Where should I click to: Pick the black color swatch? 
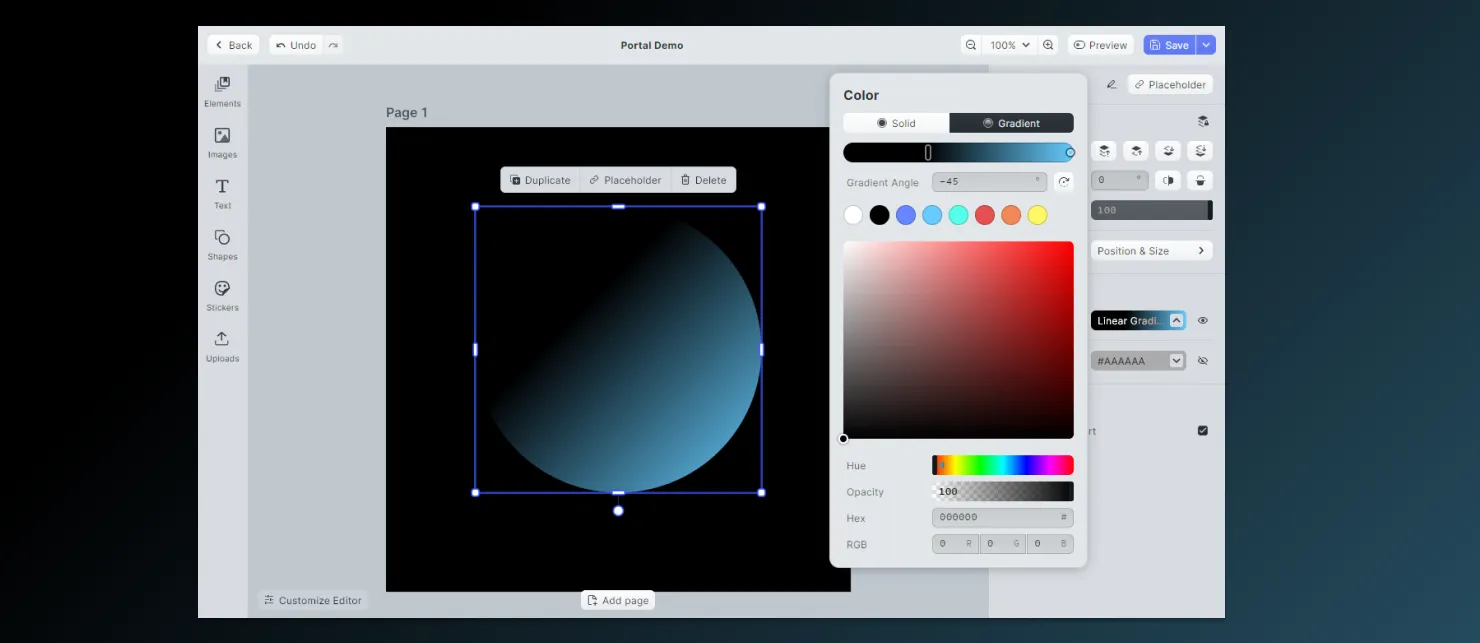click(879, 215)
